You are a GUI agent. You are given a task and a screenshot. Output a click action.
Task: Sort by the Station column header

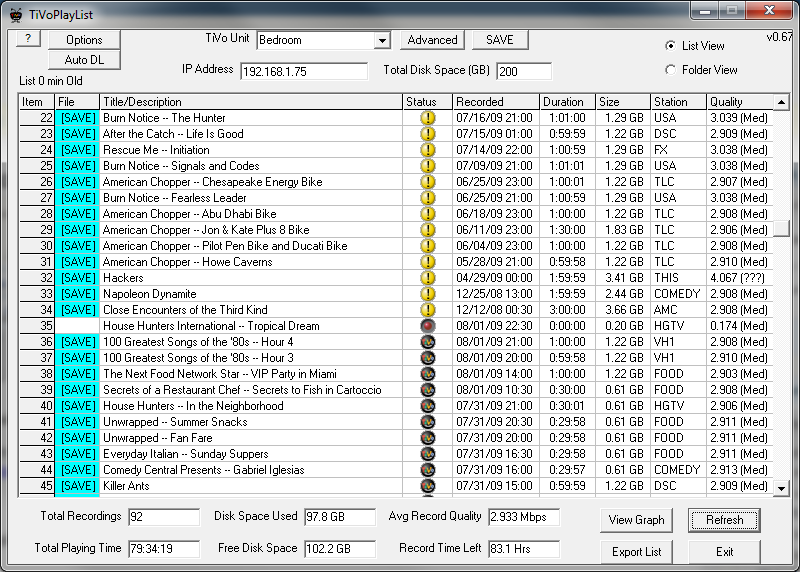[x=678, y=102]
